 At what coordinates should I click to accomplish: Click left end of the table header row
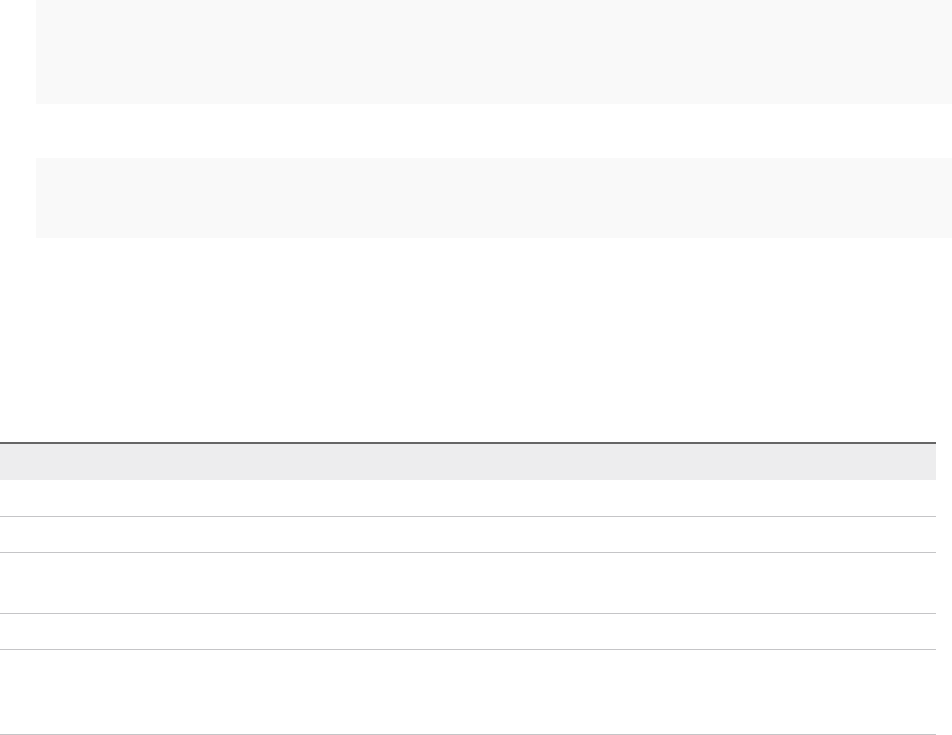(x=12, y=462)
